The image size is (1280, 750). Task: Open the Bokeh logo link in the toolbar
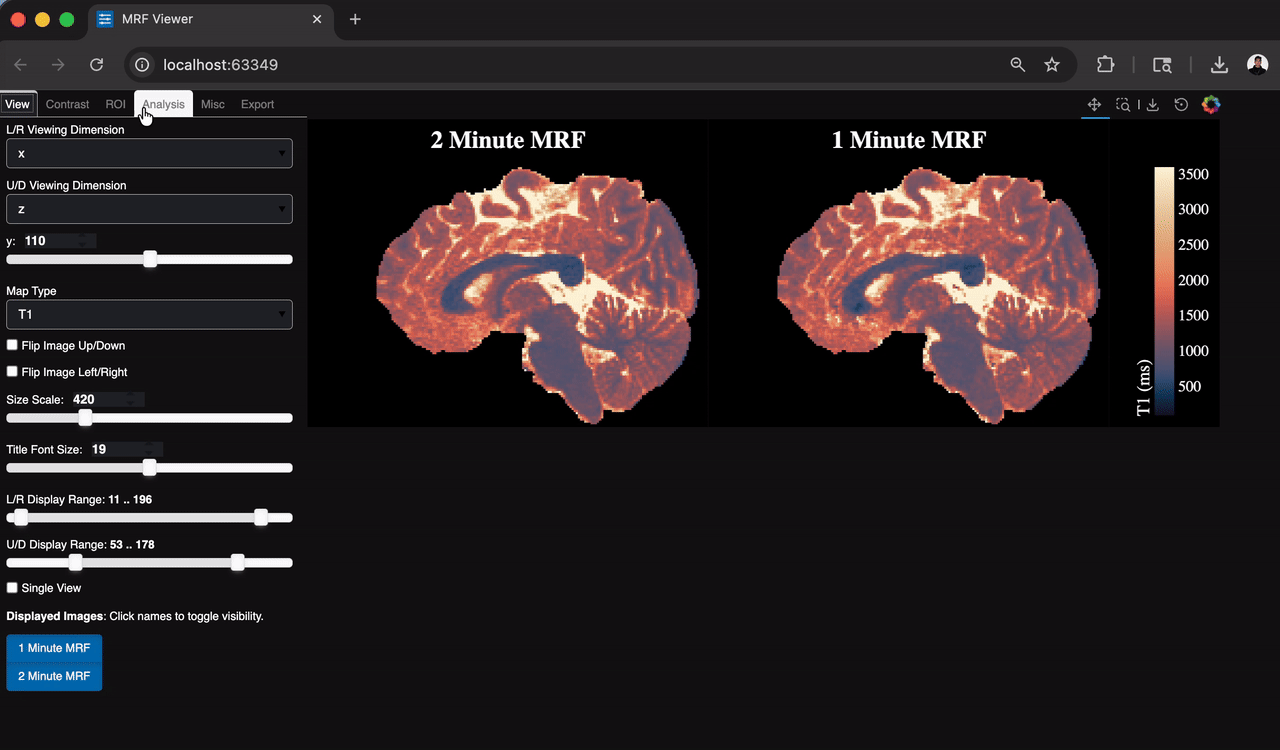pos(1211,104)
